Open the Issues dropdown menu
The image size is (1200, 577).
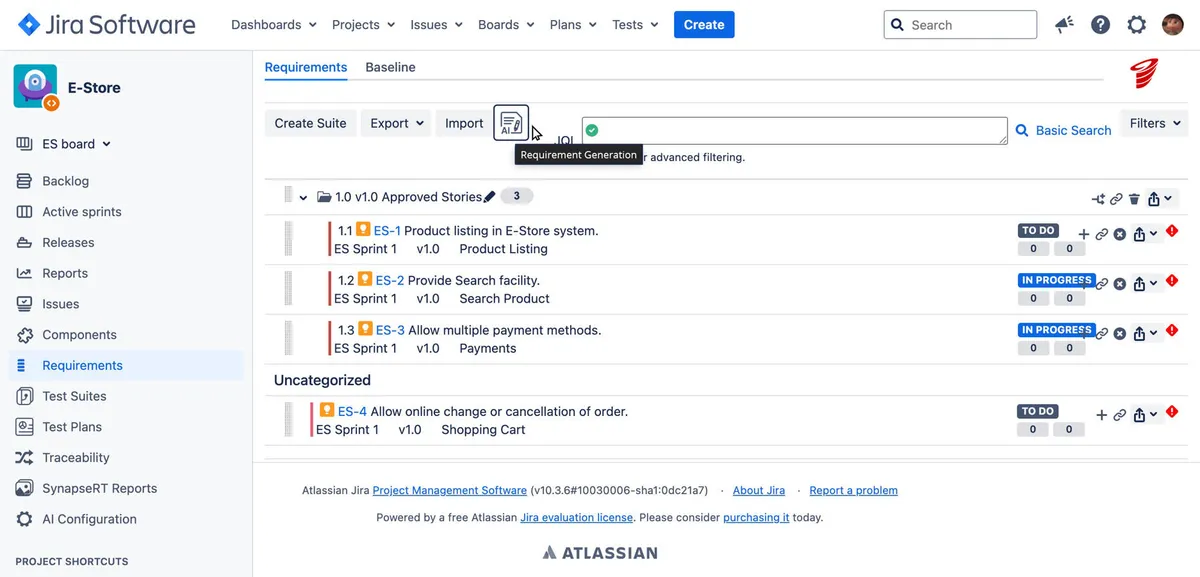437,25
